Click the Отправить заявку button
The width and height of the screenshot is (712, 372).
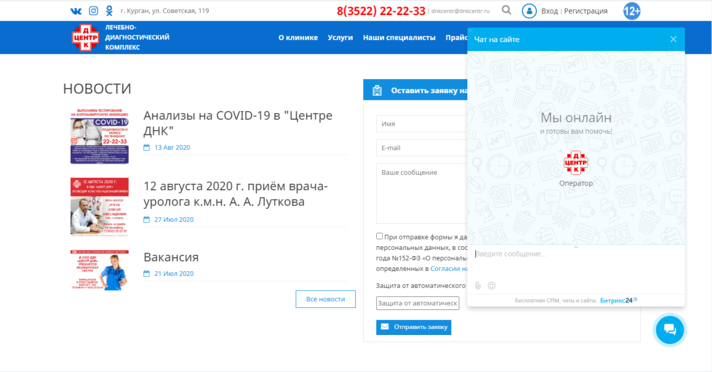[x=414, y=327]
